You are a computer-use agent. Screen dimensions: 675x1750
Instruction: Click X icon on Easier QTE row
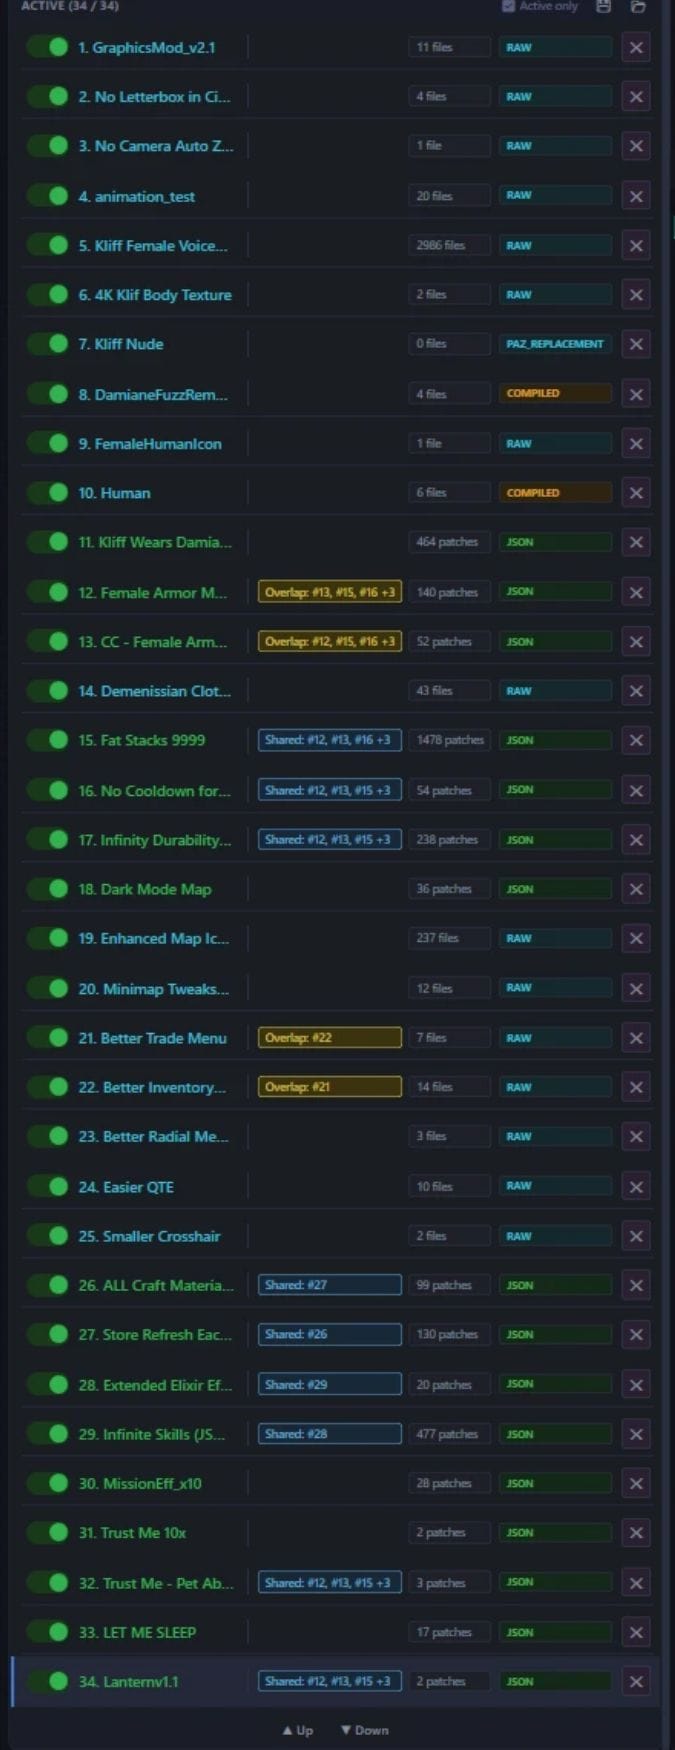coord(636,1186)
